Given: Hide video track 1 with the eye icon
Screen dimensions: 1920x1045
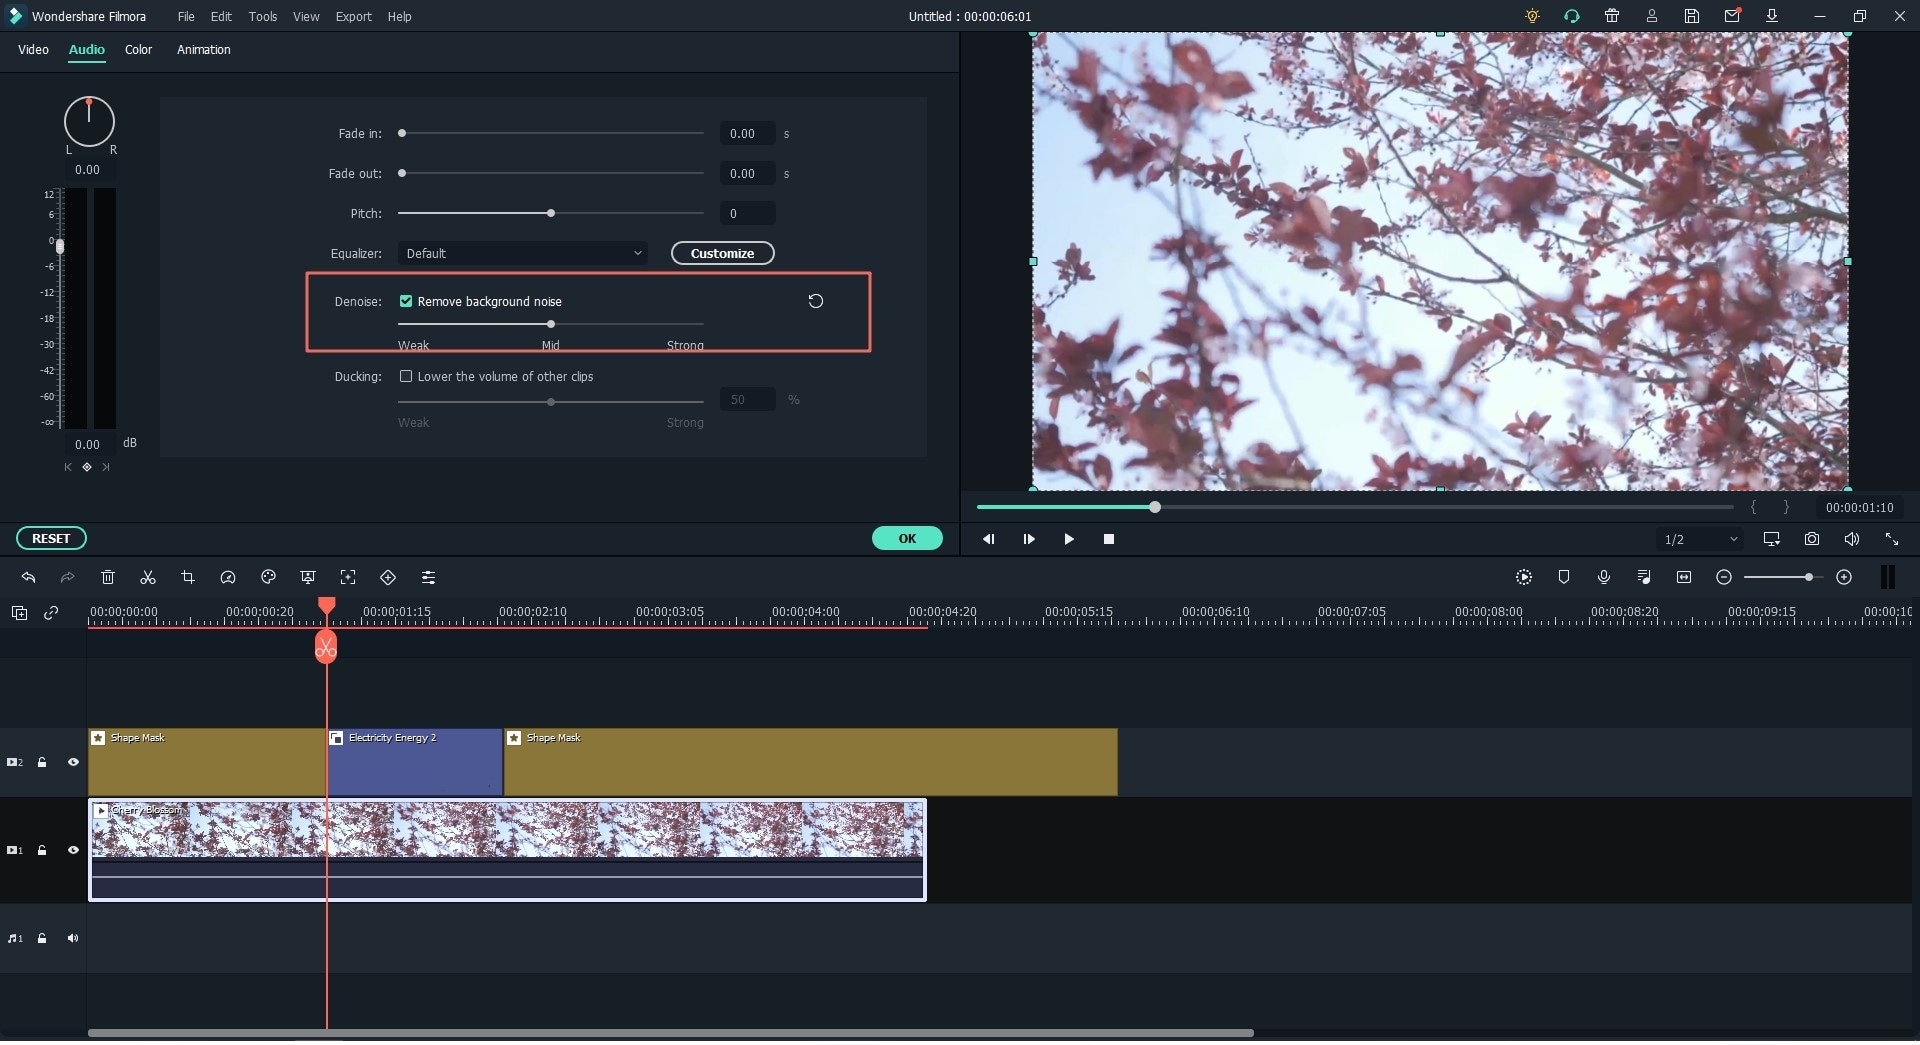Looking at the screenshot, I should [73, 852].
